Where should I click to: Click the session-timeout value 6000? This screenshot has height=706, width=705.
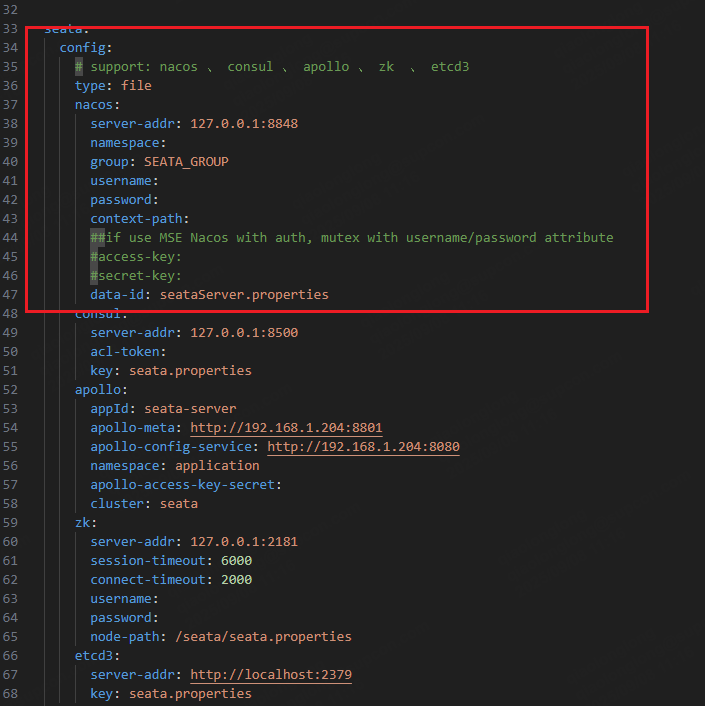(x=236, y=561)
